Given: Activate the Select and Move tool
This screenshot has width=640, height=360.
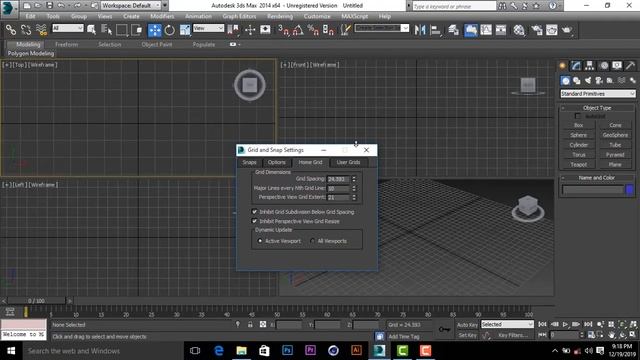Looking at the screenshot, I should (155, 30).
